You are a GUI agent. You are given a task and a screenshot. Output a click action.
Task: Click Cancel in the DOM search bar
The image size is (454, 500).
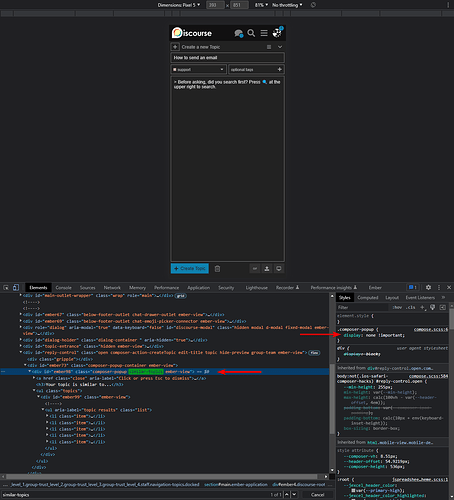(x=317, y=495)
